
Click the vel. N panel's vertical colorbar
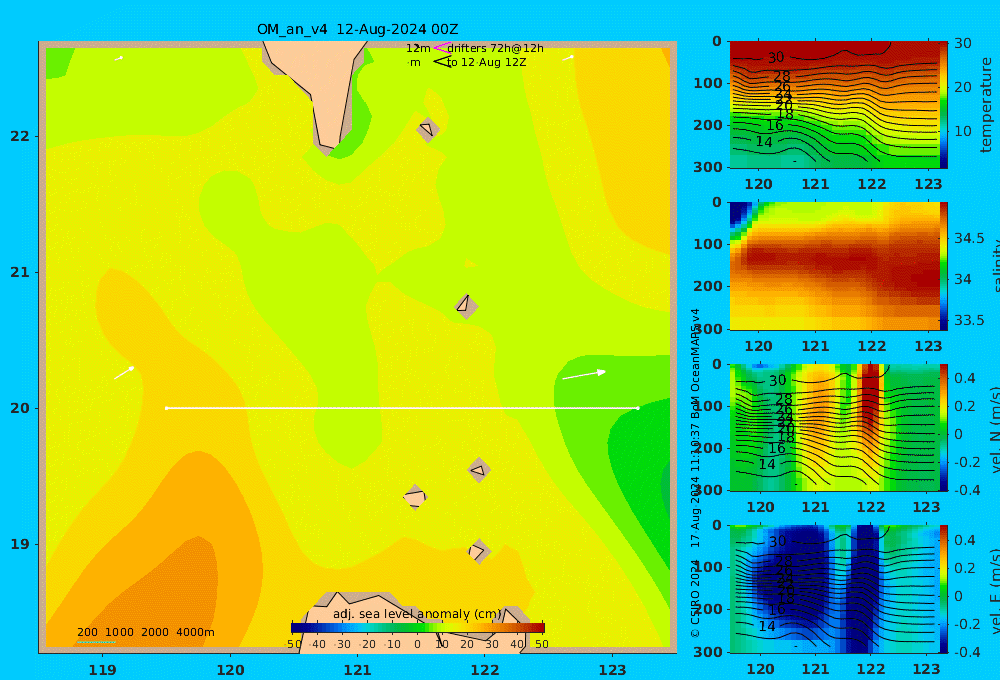944,427
